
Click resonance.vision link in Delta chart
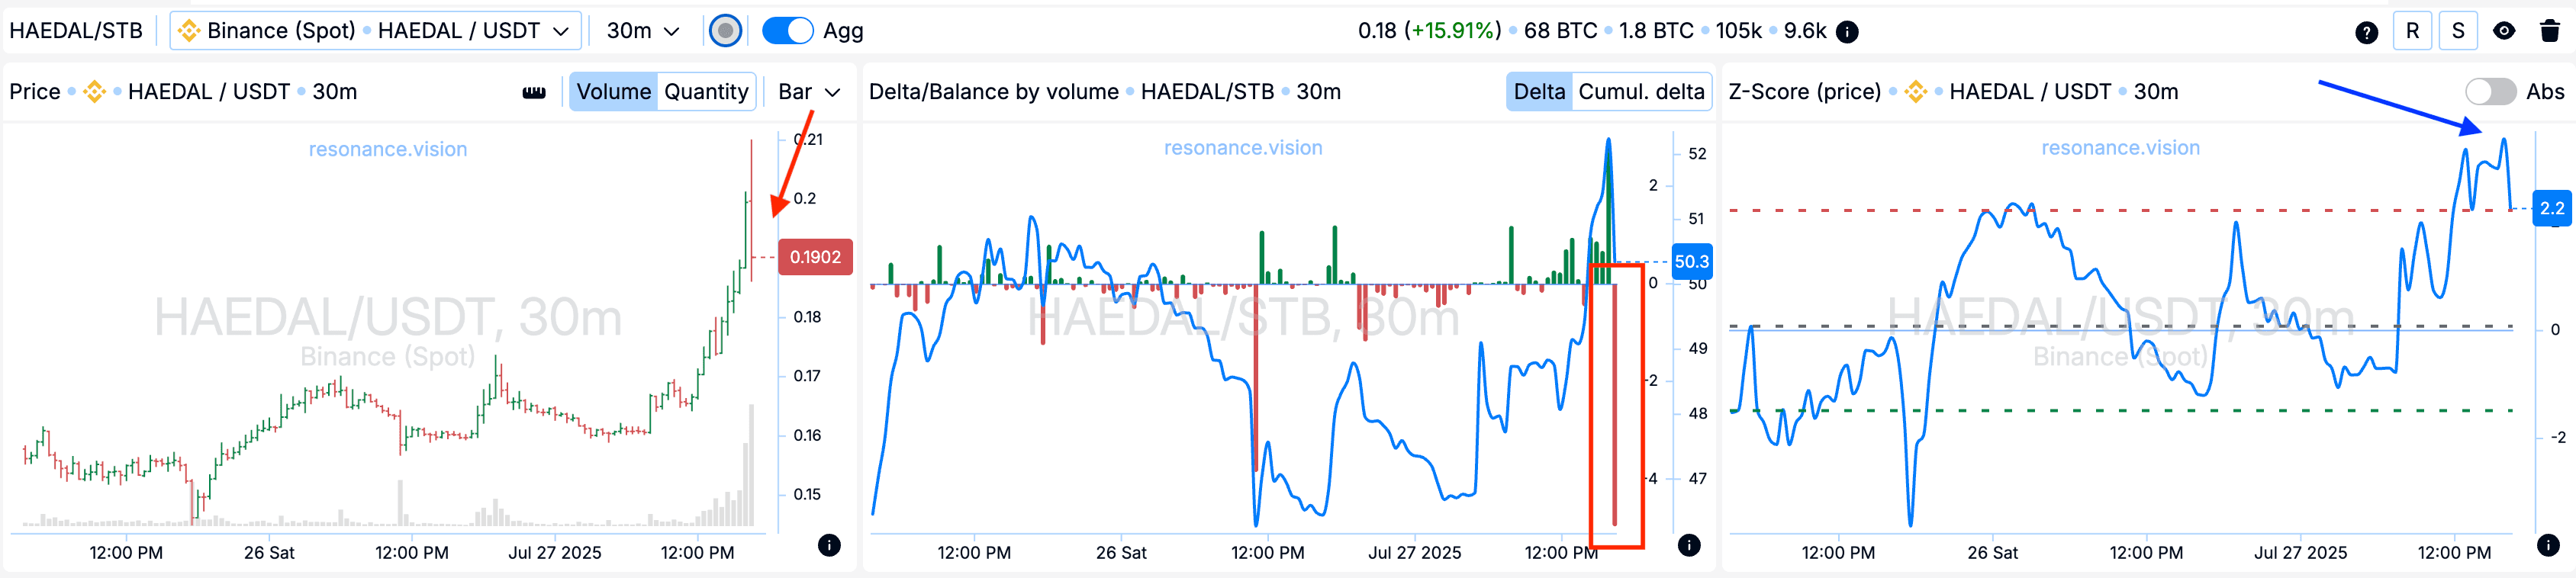pos(1243,148)
